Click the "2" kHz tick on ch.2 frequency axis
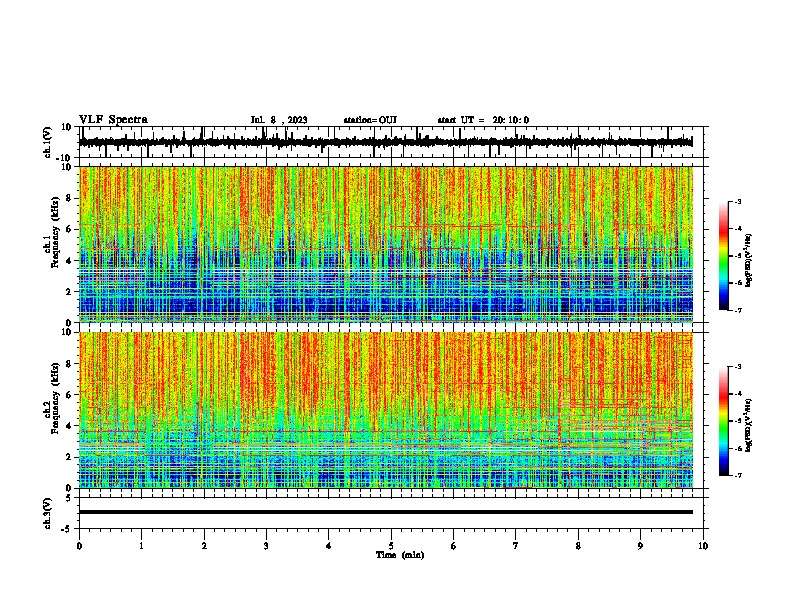 coord(70,457)
